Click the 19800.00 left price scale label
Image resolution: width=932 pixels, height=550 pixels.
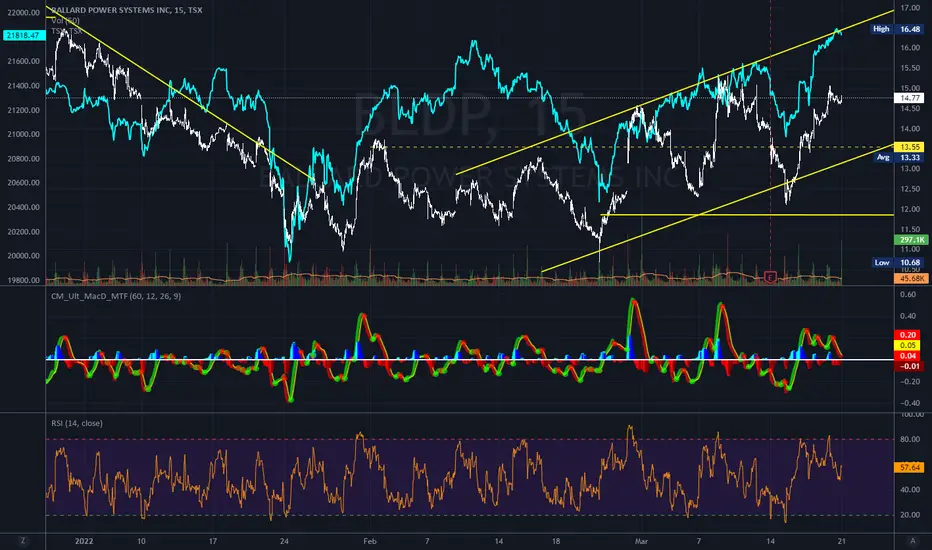(24, 280)
